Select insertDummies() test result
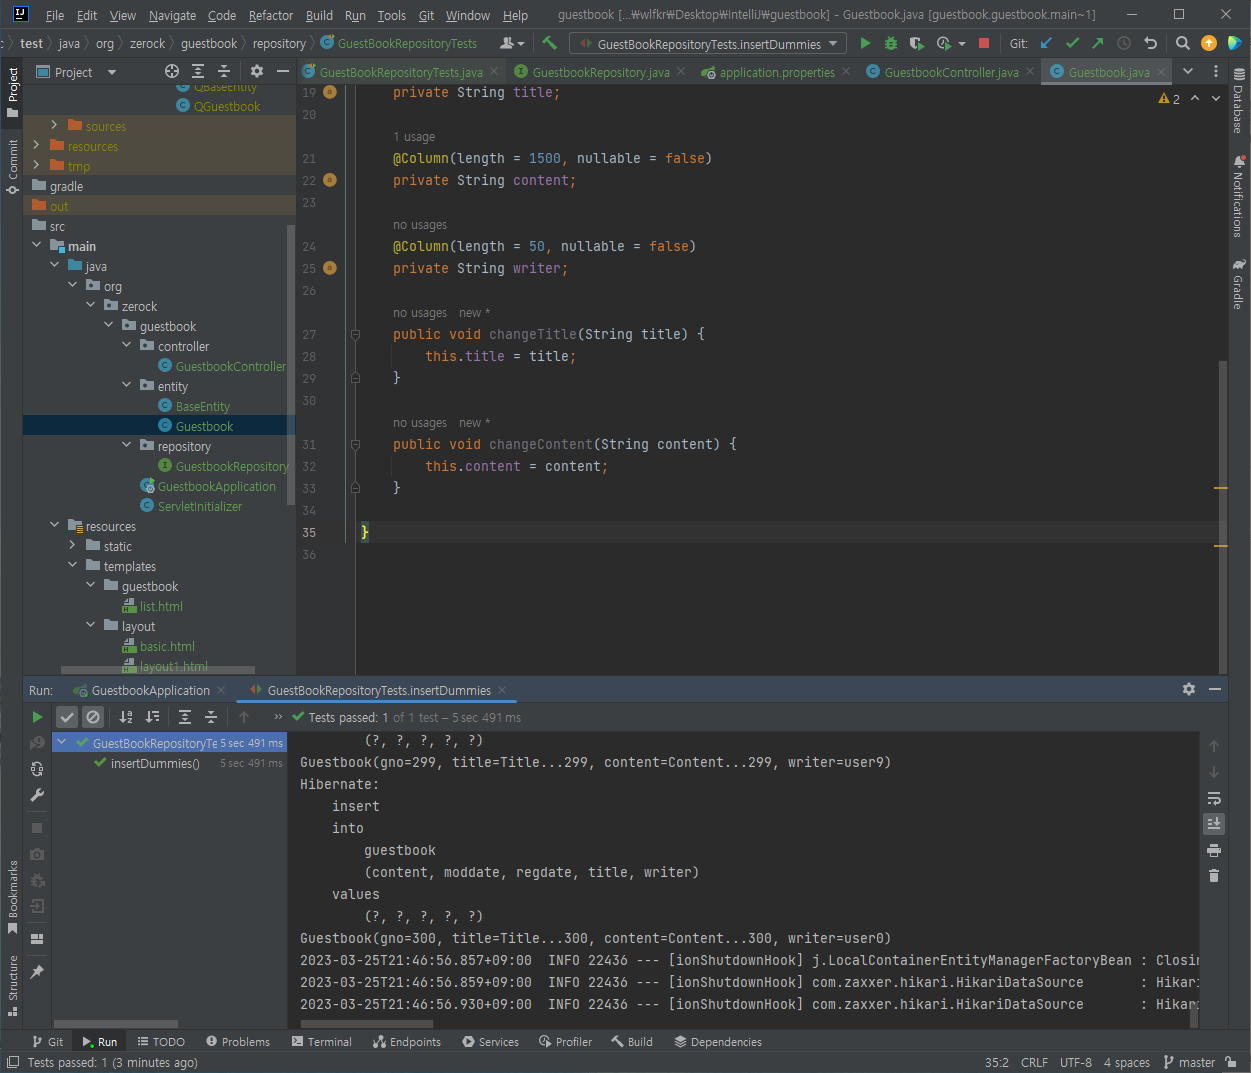 [155, 763]
